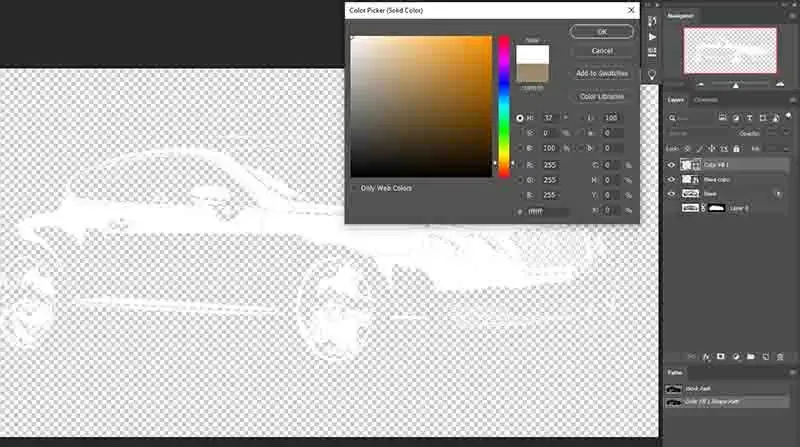Open the Navigator panel flyout menu

click(x=792, y=16)
